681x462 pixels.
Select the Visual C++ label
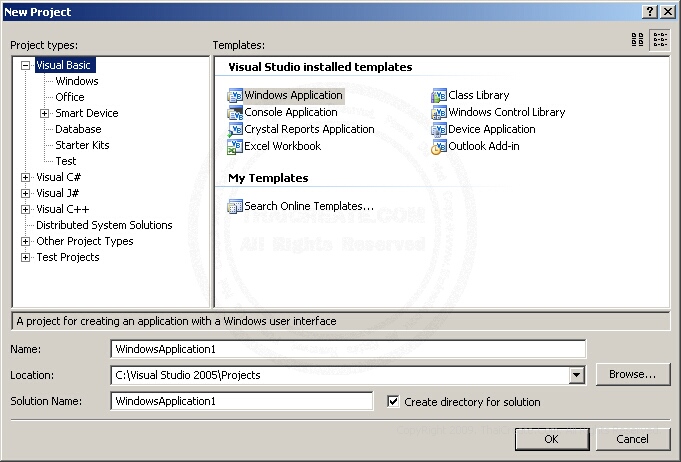point(63,209)
